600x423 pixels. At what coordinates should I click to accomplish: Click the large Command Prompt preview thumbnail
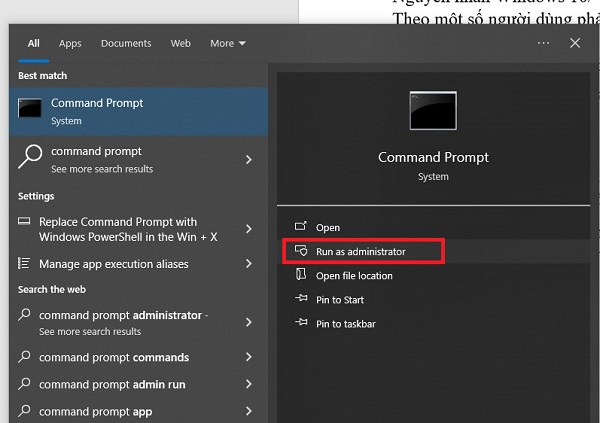[x=433, y=111]
